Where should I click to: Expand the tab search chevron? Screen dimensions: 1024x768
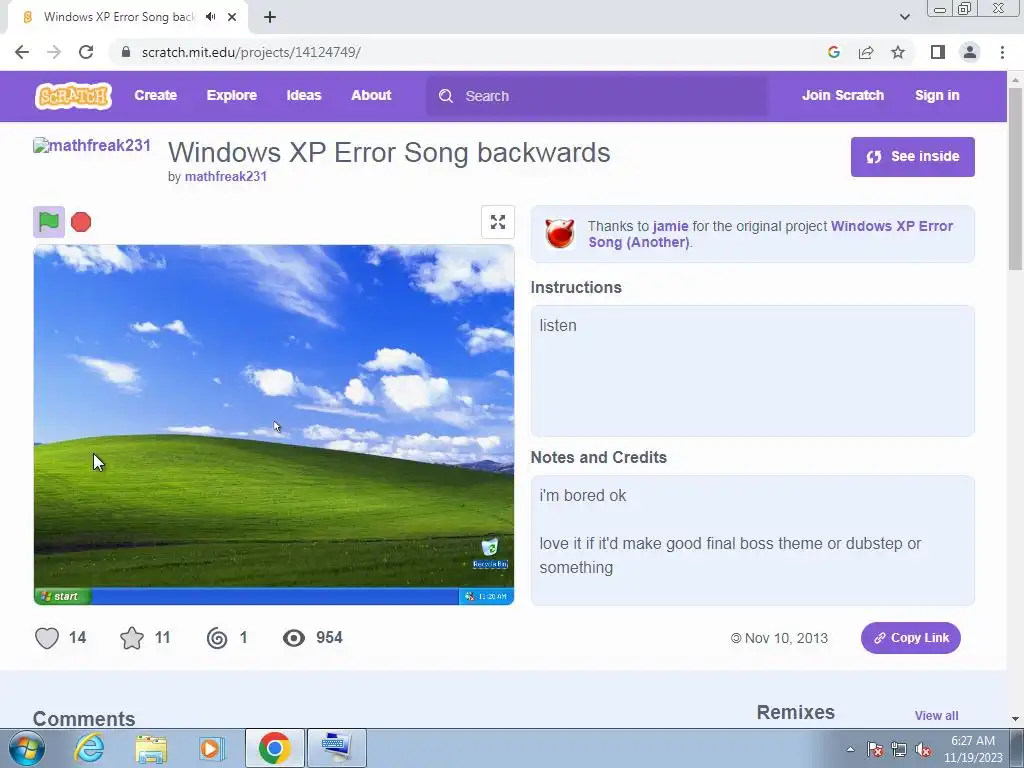click(x=904, y=17)
